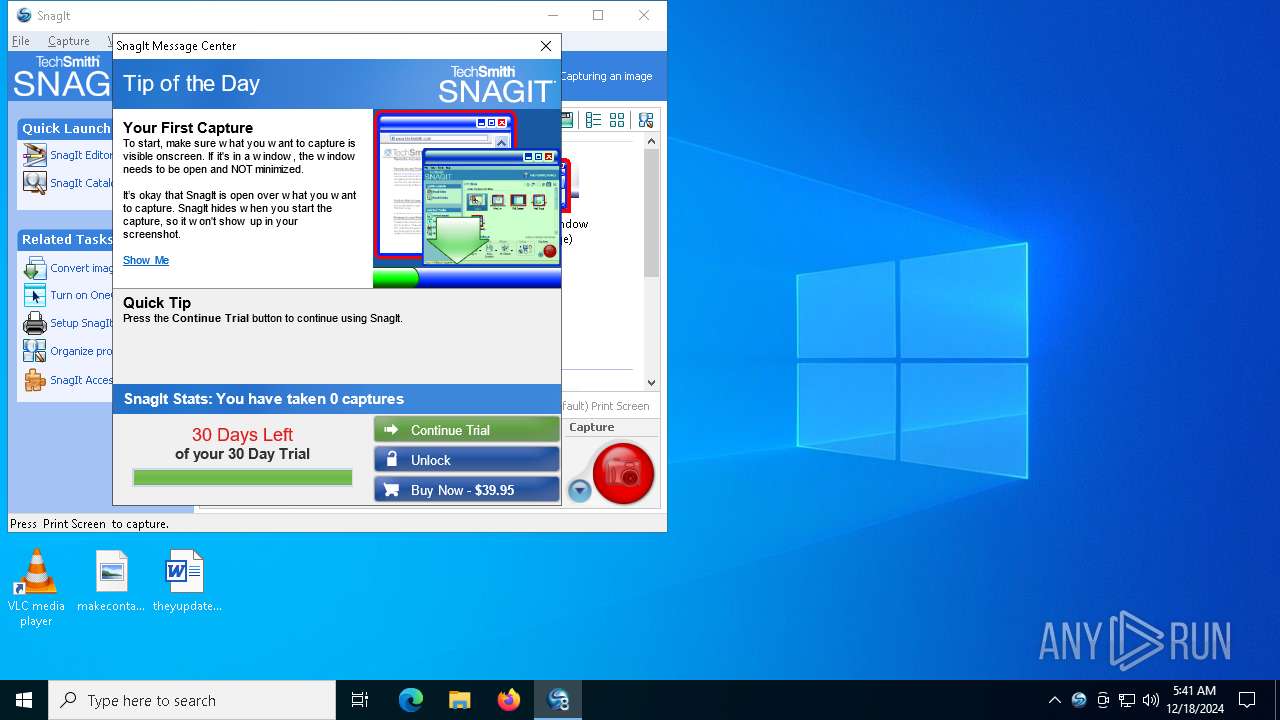The height and width of the screenshot is (720, 1280).
Task: Click the 'Your First Capture' heading
Action: click(188, 128)
